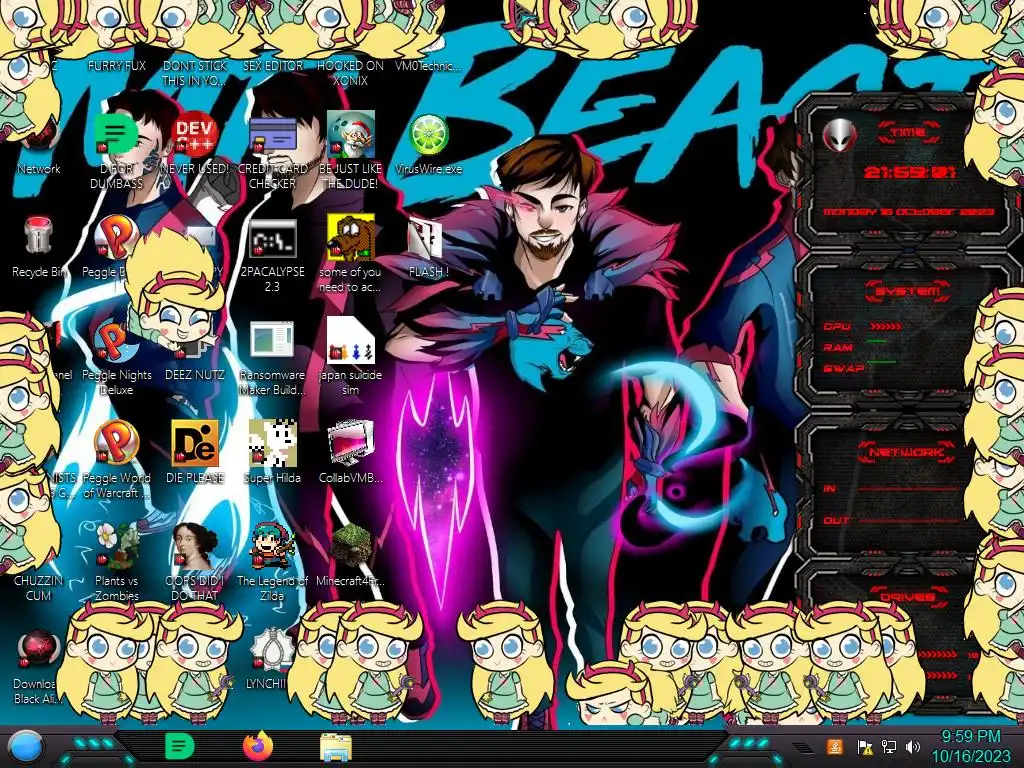Viewport: 1024px width, 768px height.
Task: Click the DRIVES header on the widget
Action: (907, 597)
